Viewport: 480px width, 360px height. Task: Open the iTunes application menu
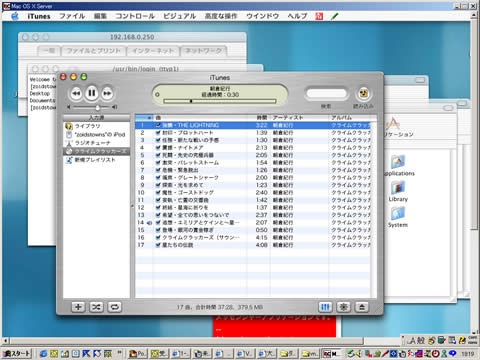[39, 16]
